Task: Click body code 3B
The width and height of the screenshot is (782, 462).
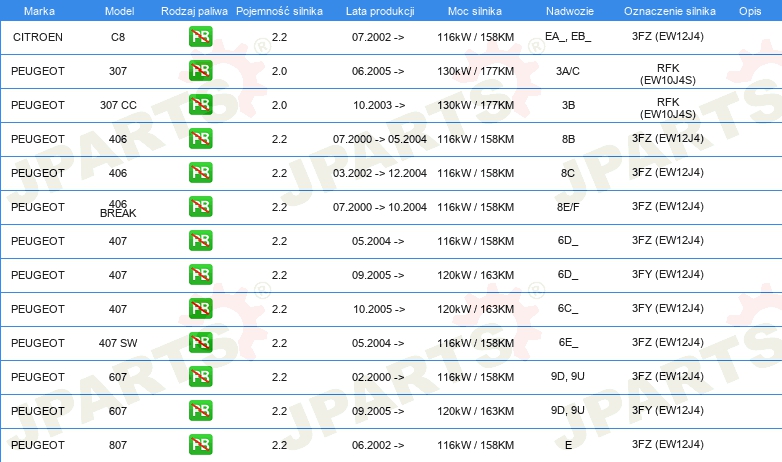Action: pyautogui.click(x=568, y=105)
